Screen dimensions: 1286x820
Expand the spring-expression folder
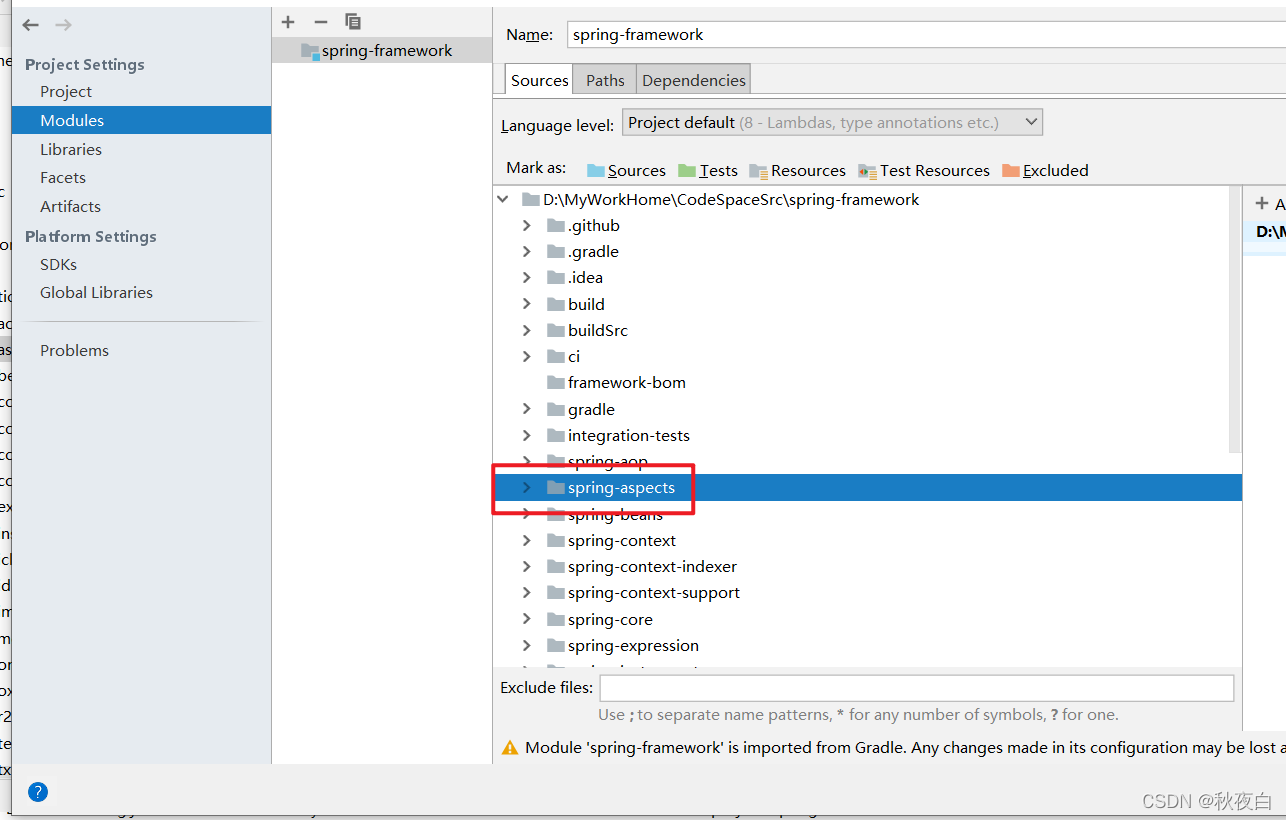527,645
